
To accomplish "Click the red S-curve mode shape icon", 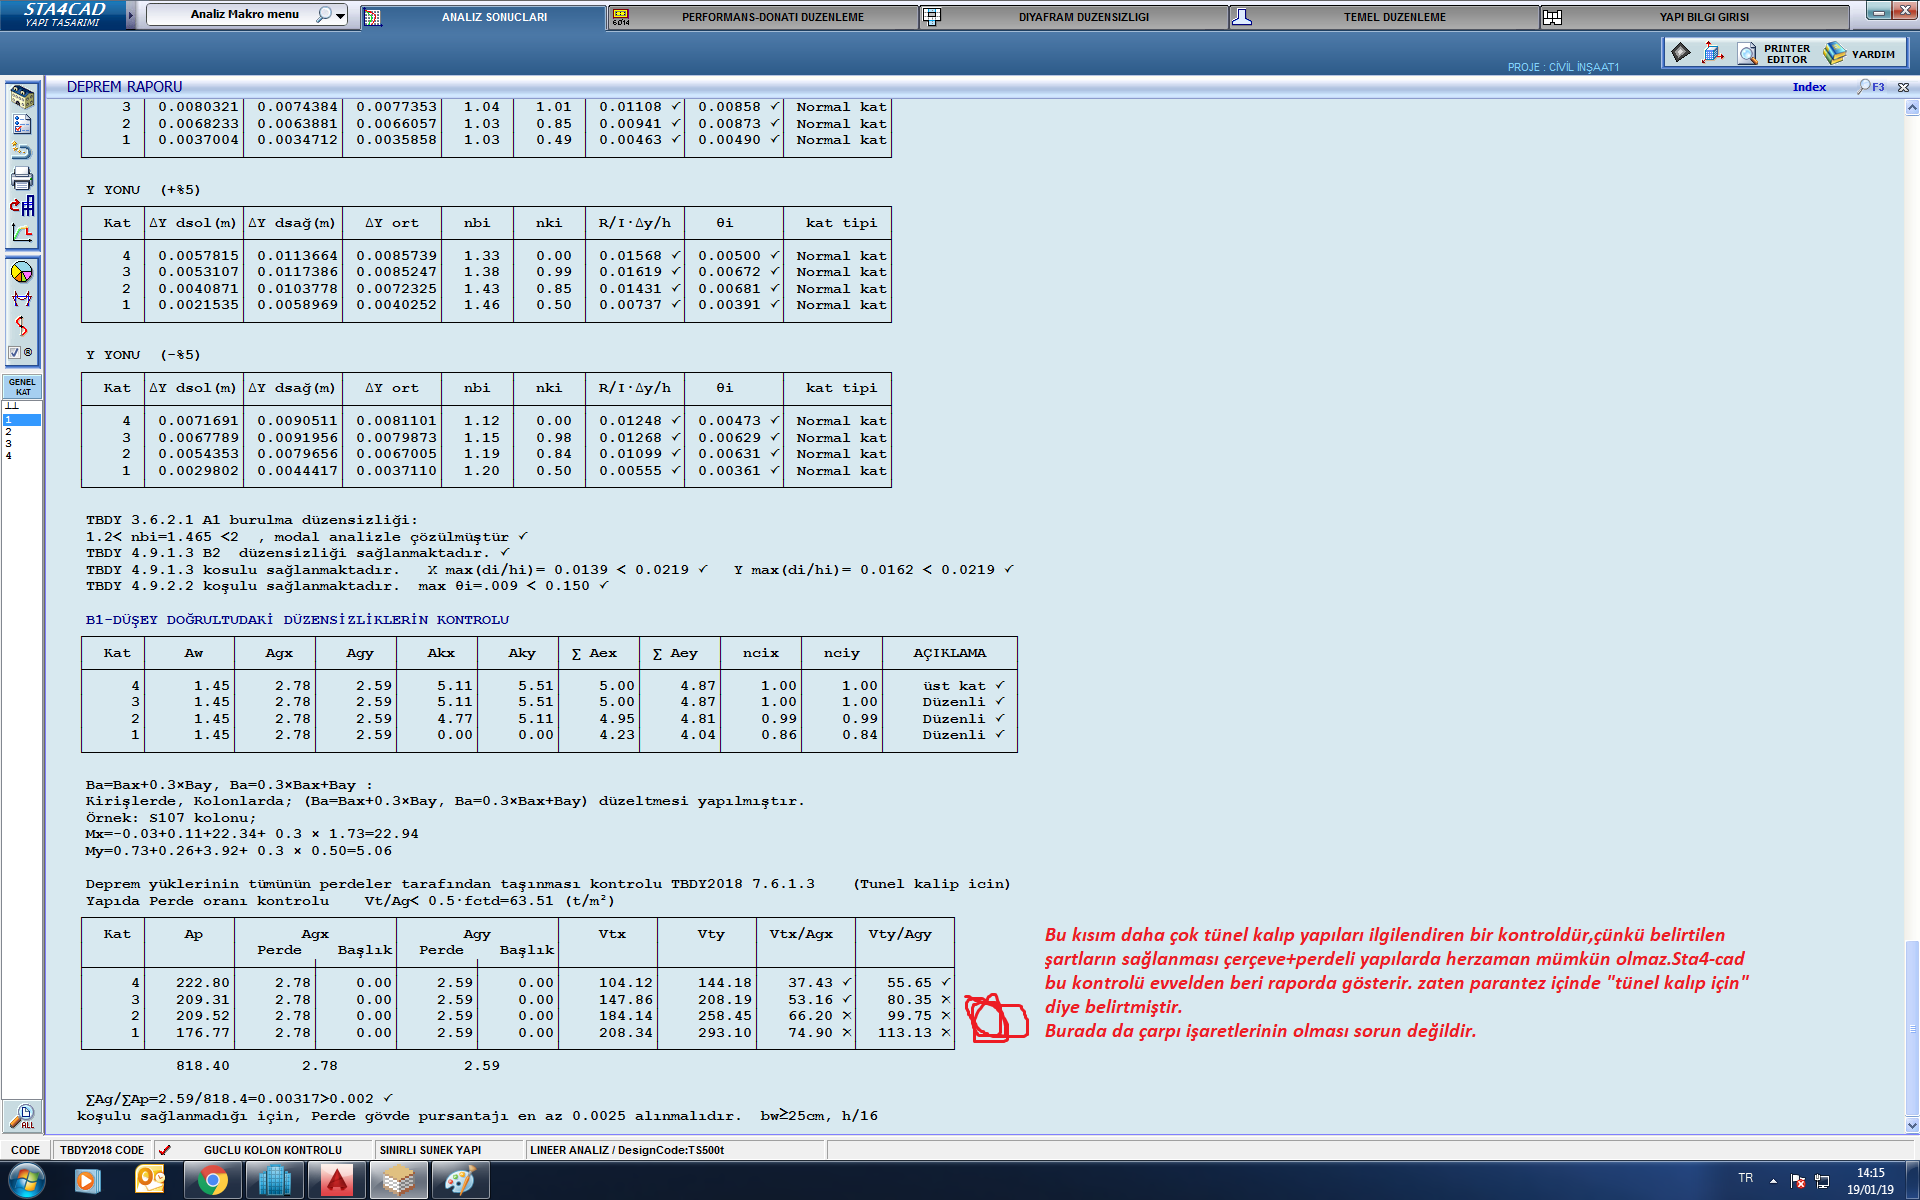I will point(22,326).
